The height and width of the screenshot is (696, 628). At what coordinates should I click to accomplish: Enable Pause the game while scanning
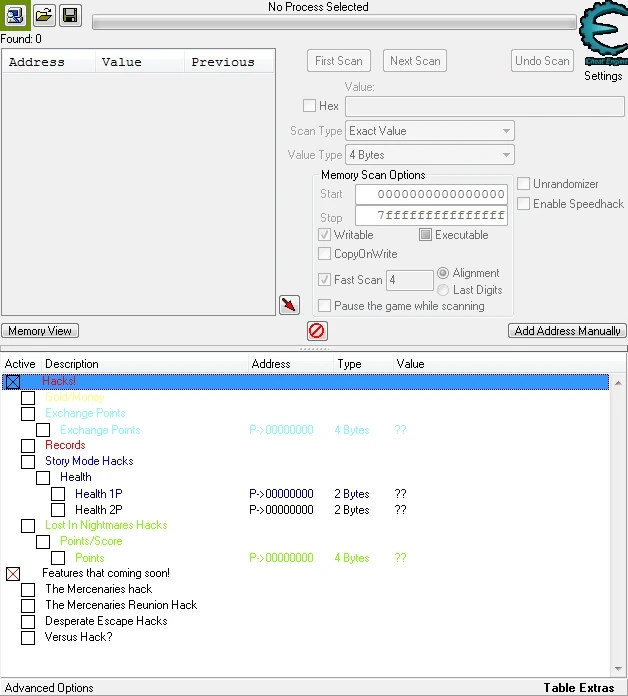(324, 305)
